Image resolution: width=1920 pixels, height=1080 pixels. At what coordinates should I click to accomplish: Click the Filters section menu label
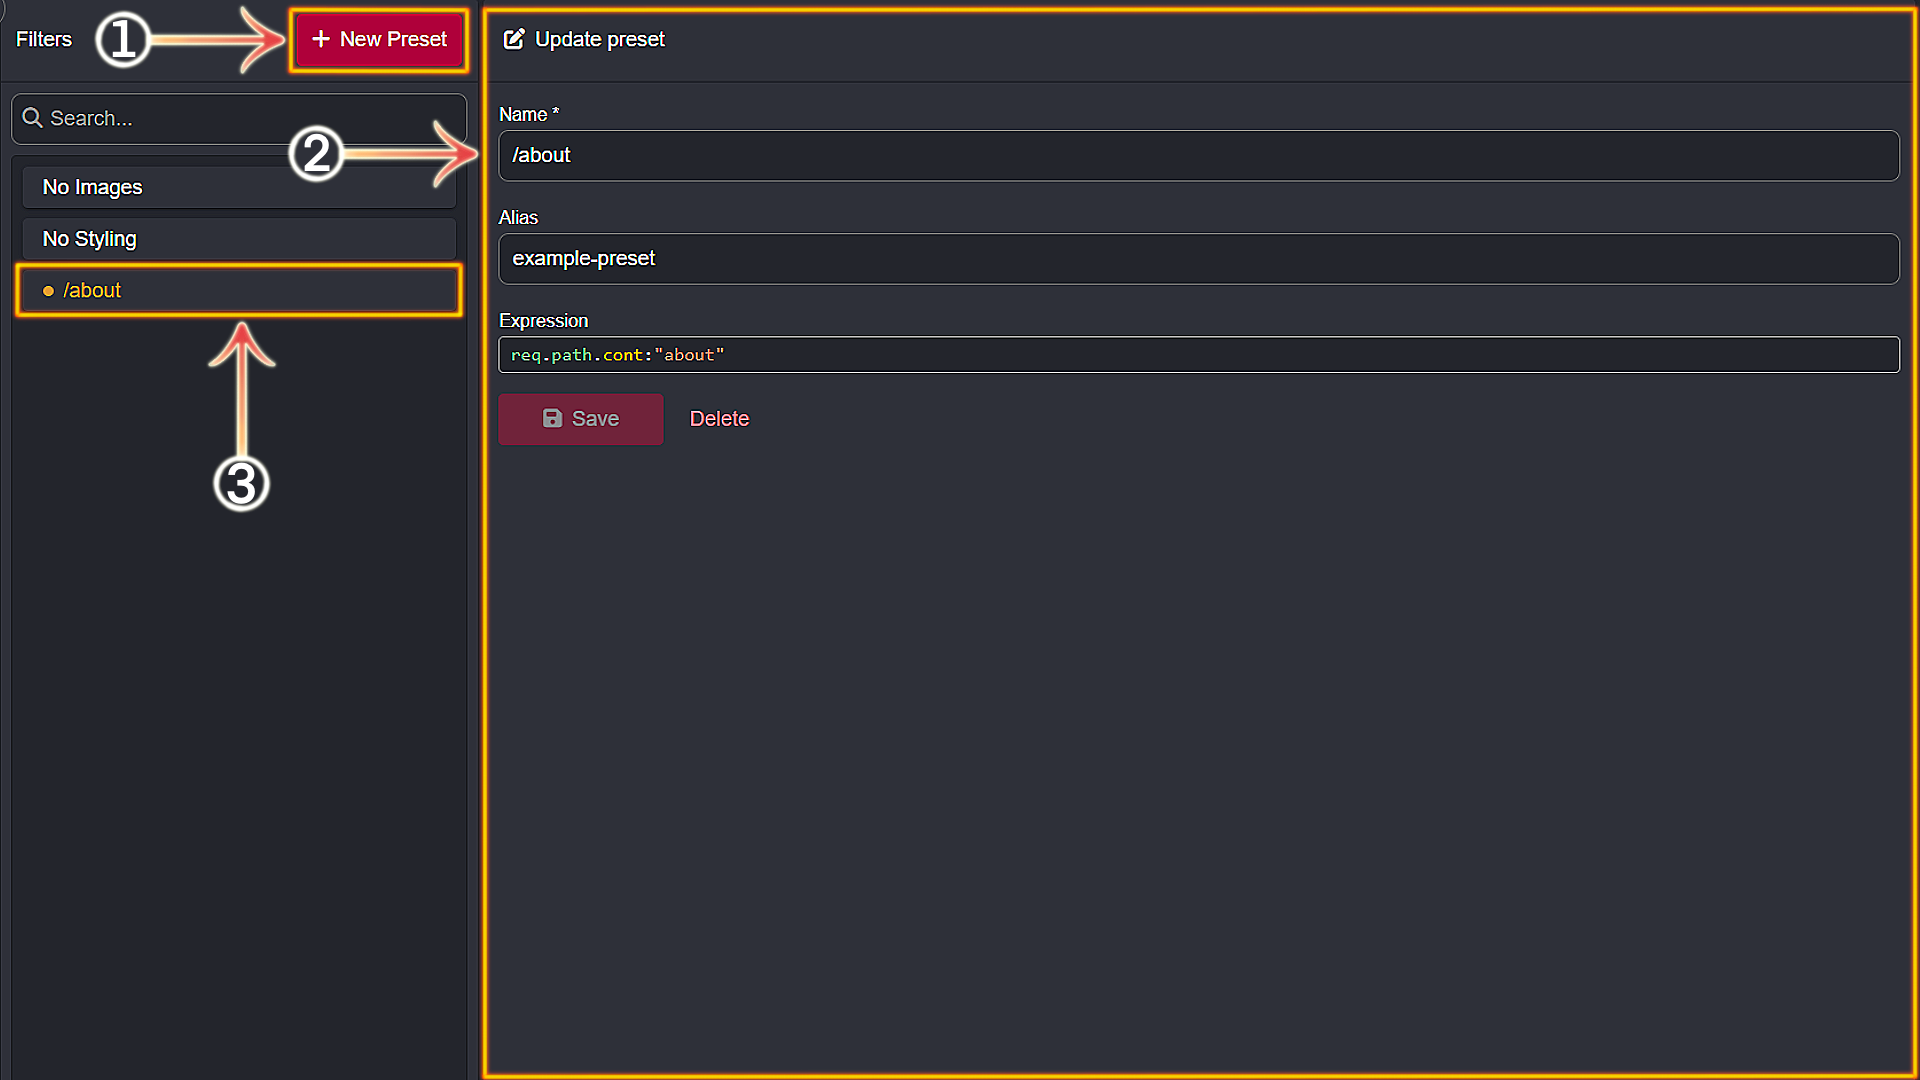(x=44, y=38)
